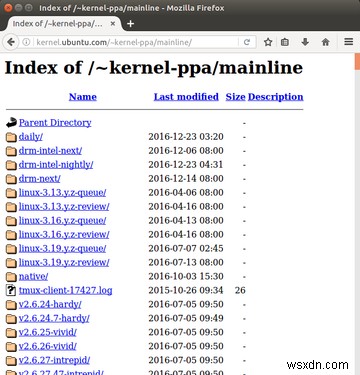This screenshot has height=375, width=360.
Task: Open the linux-3.16.y.z-queue/ folder link
Action: (x=62, y=221)
